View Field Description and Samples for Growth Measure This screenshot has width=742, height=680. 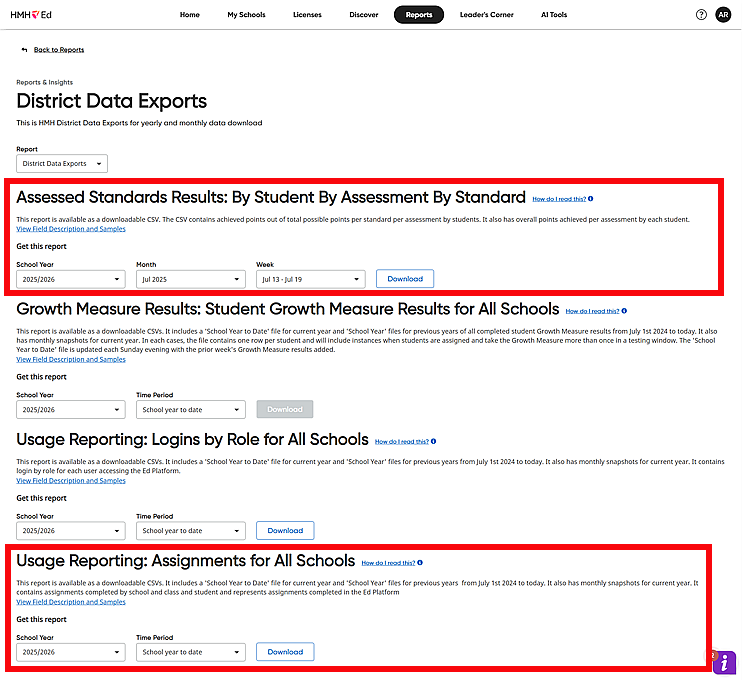[x=71, y=360]
